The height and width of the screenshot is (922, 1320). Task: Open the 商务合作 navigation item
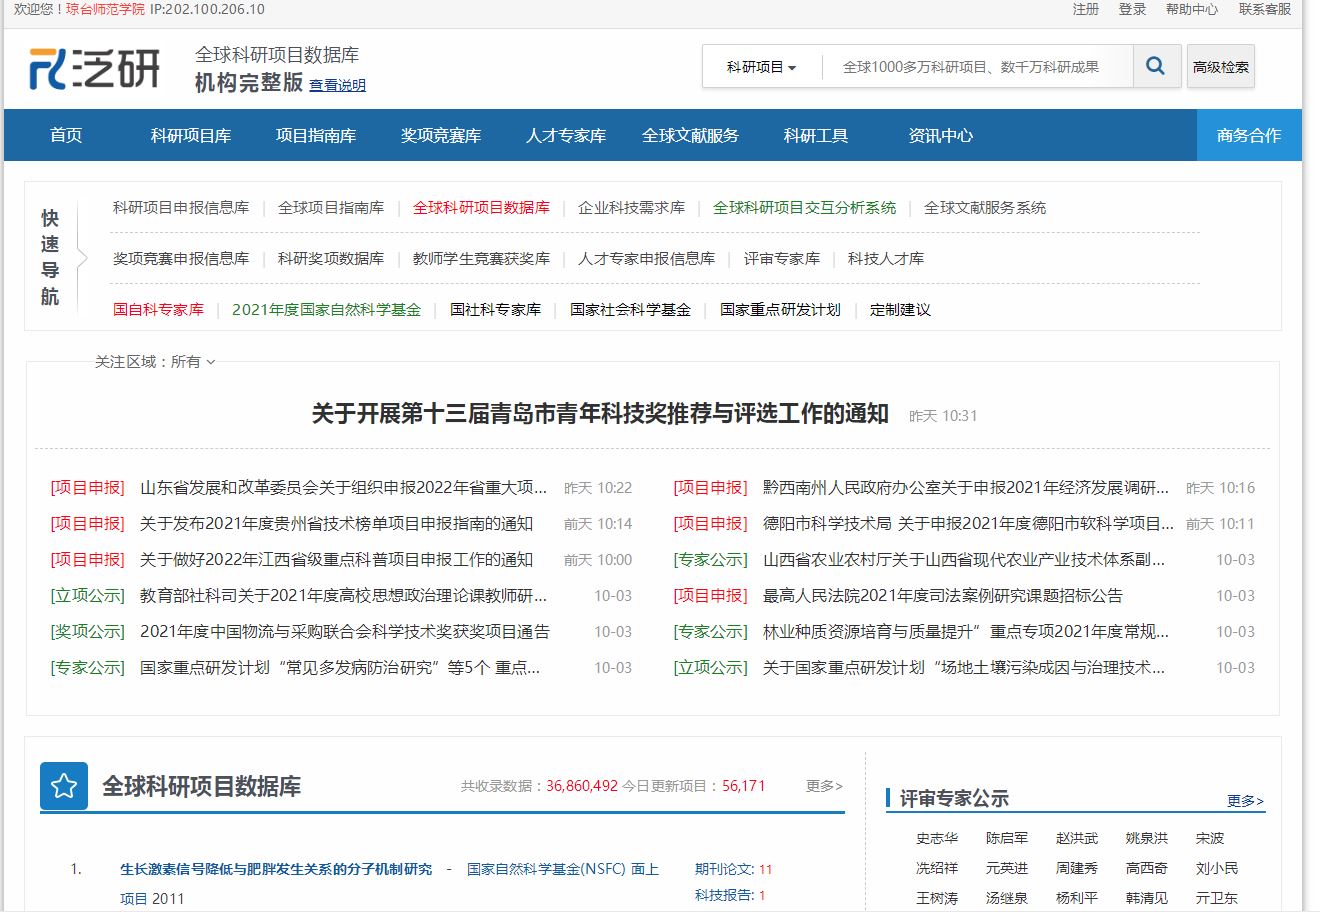pos(1248,136)
